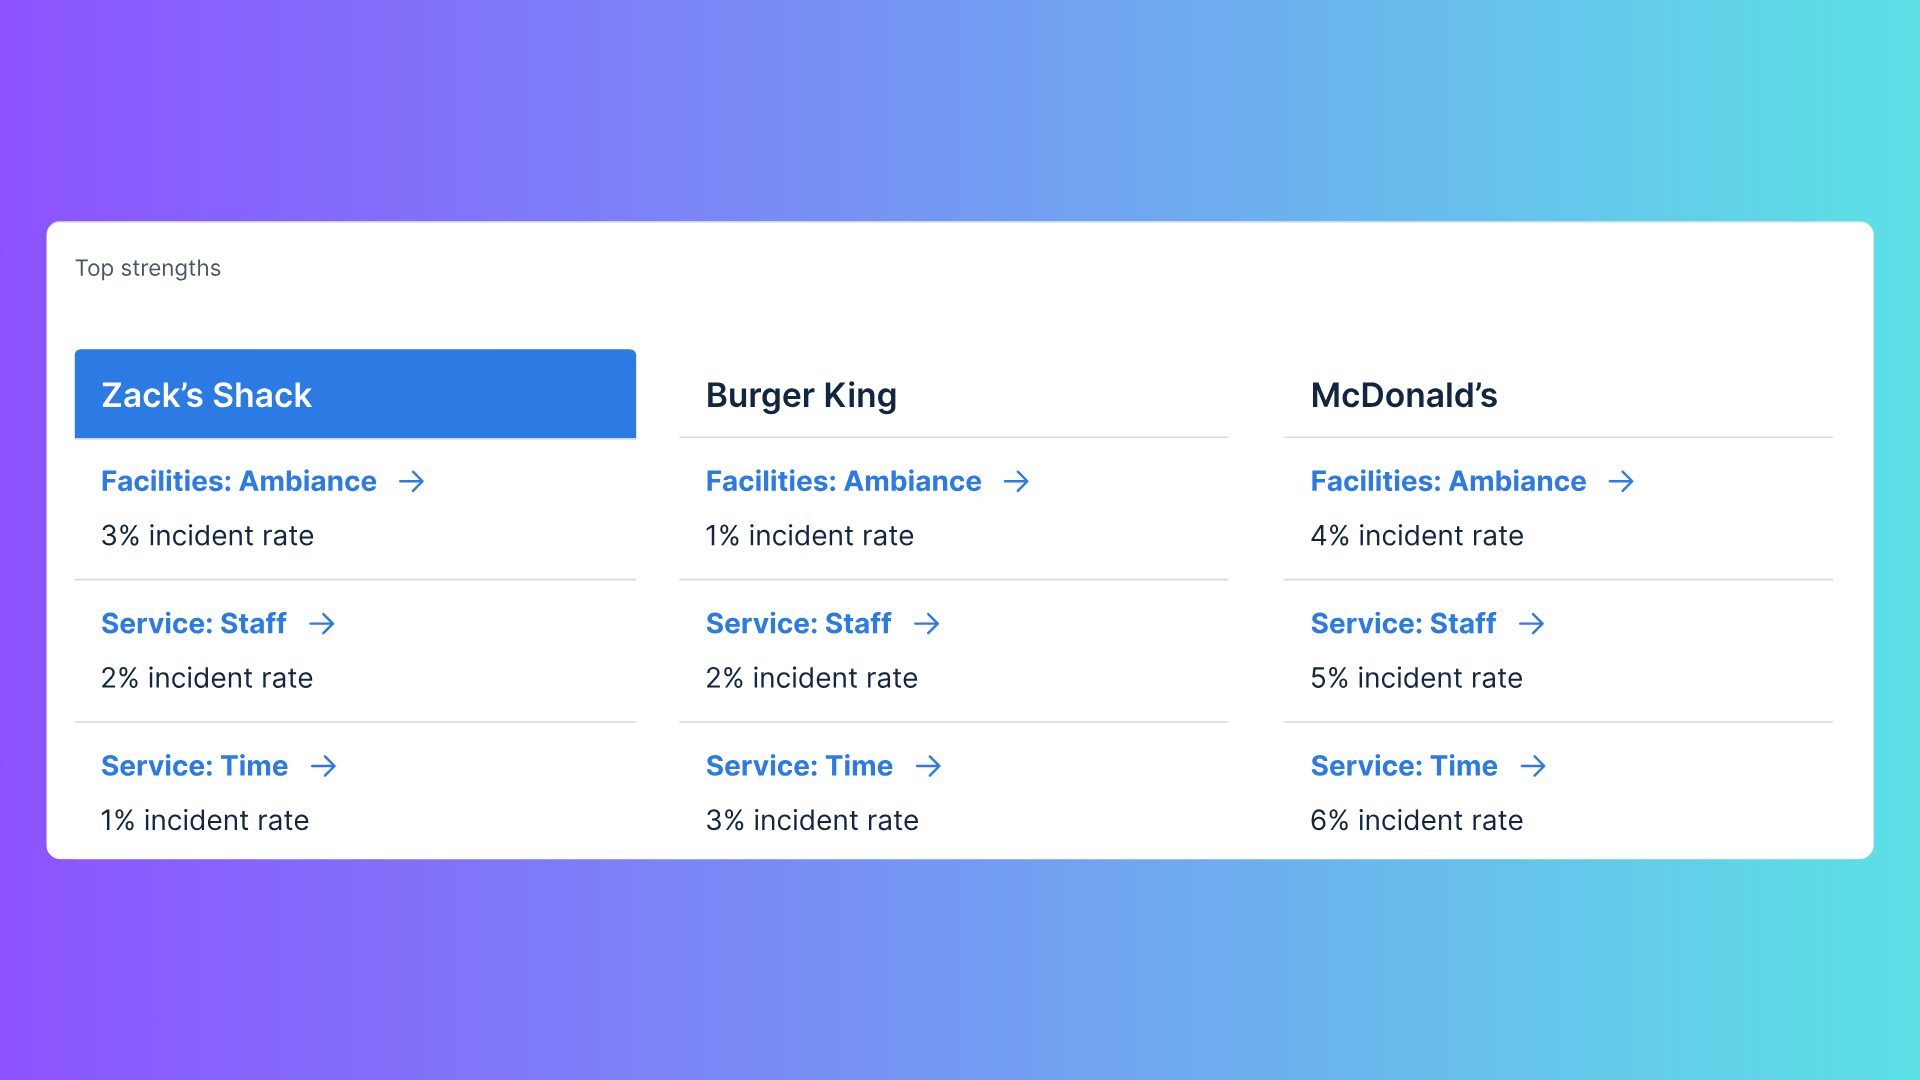Open McDonald's Facilities: Ambiance link

point(1448,482)
